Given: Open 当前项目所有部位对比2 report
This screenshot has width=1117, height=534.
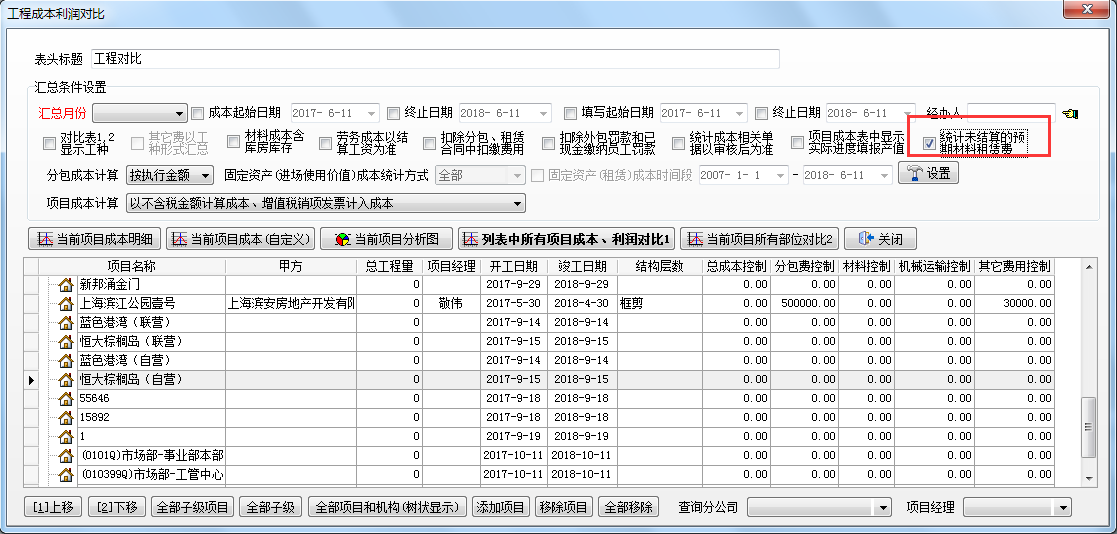Looking at the screenshot, I should coord(759,240).
